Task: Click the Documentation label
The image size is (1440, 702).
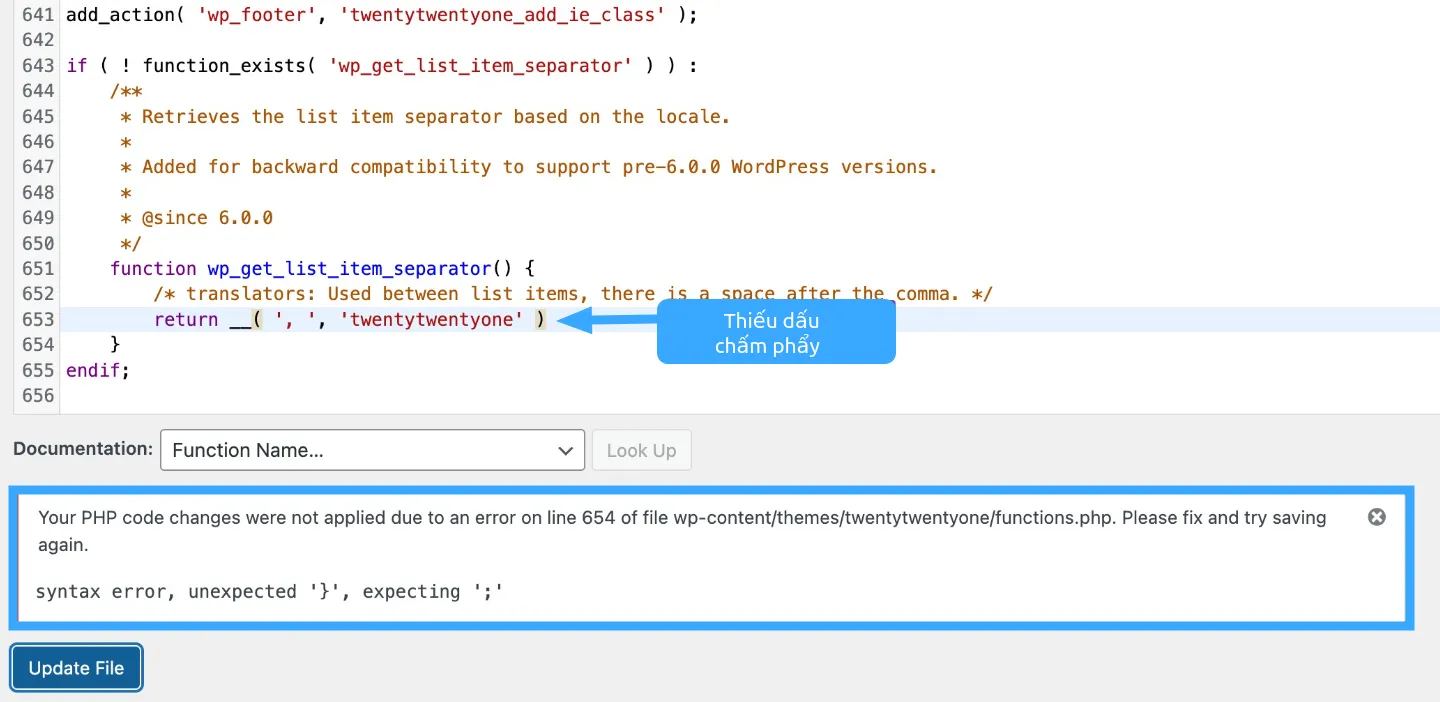Action: (83, 449)
